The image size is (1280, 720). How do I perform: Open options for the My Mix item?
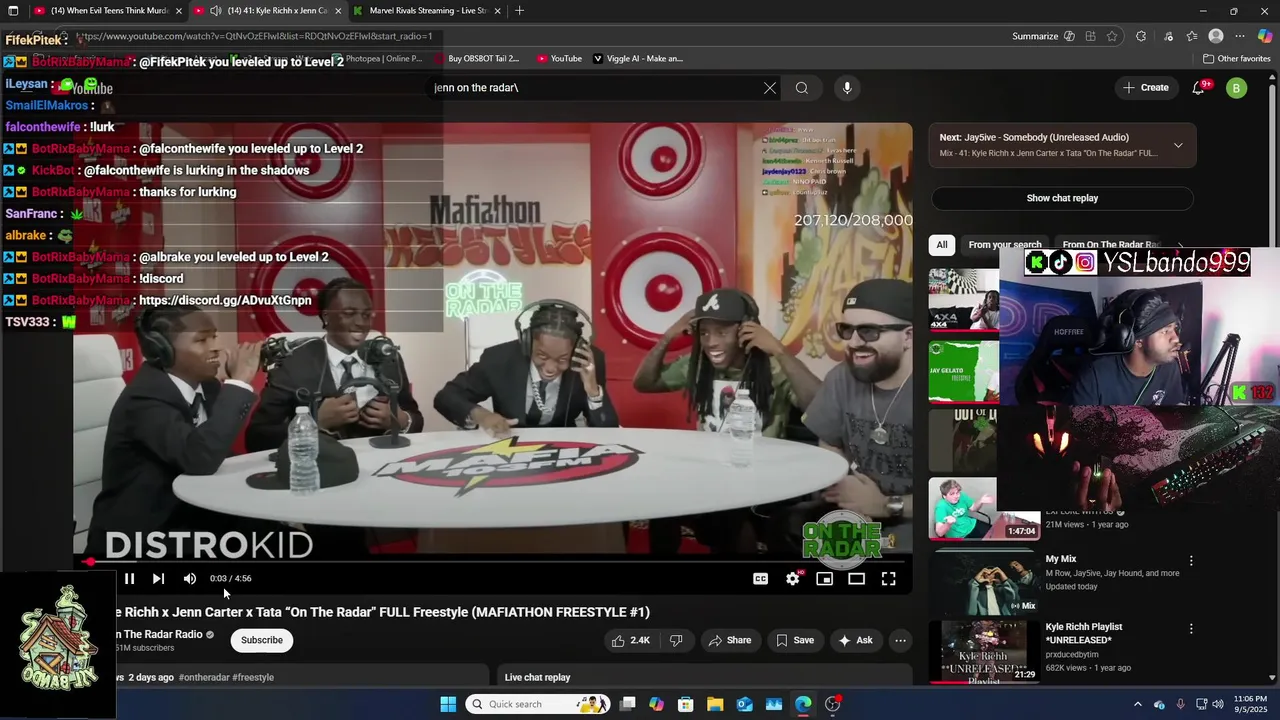click(x=1191, y=561)
